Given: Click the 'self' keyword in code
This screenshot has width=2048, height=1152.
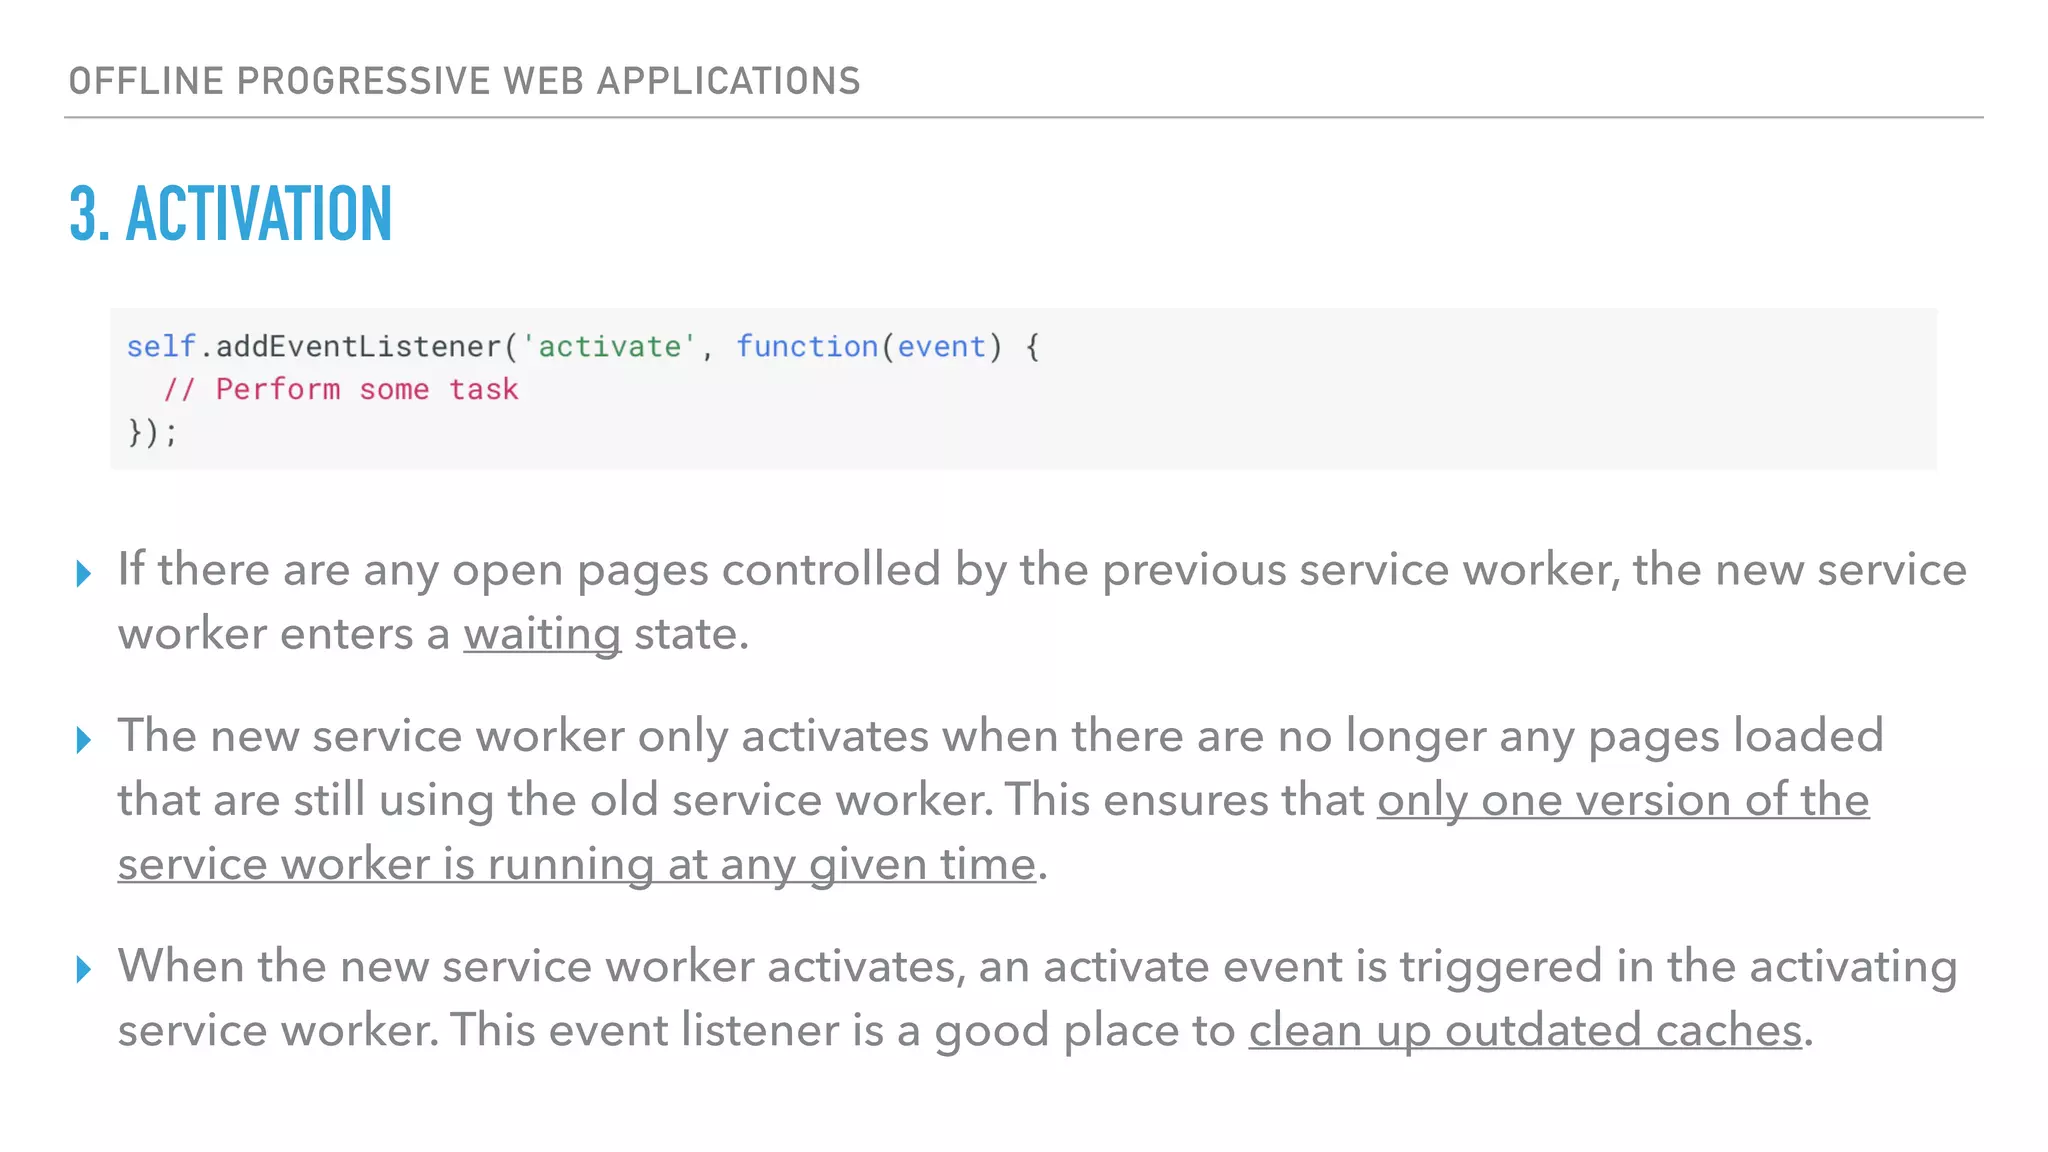Looking at the screenshot, I should pos(160,347).
